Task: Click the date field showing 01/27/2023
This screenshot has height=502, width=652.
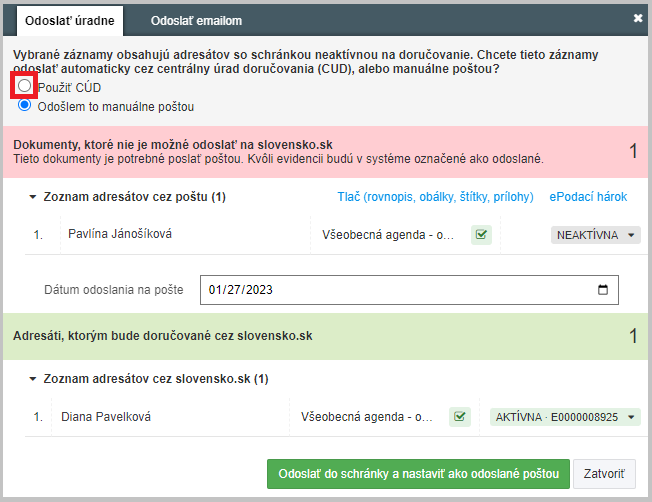Action: pos(390,290)
